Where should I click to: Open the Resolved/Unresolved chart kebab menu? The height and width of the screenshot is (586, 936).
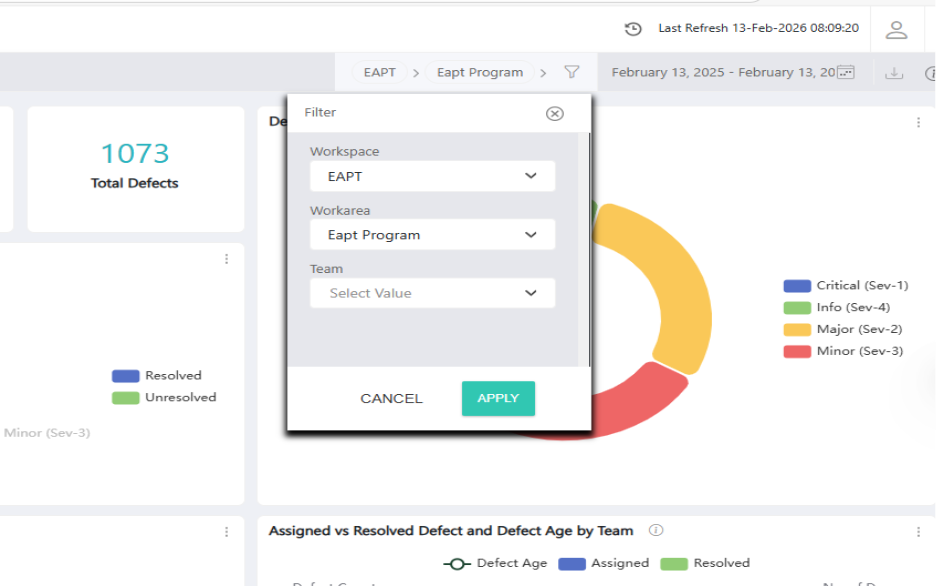tap(226, 259)
